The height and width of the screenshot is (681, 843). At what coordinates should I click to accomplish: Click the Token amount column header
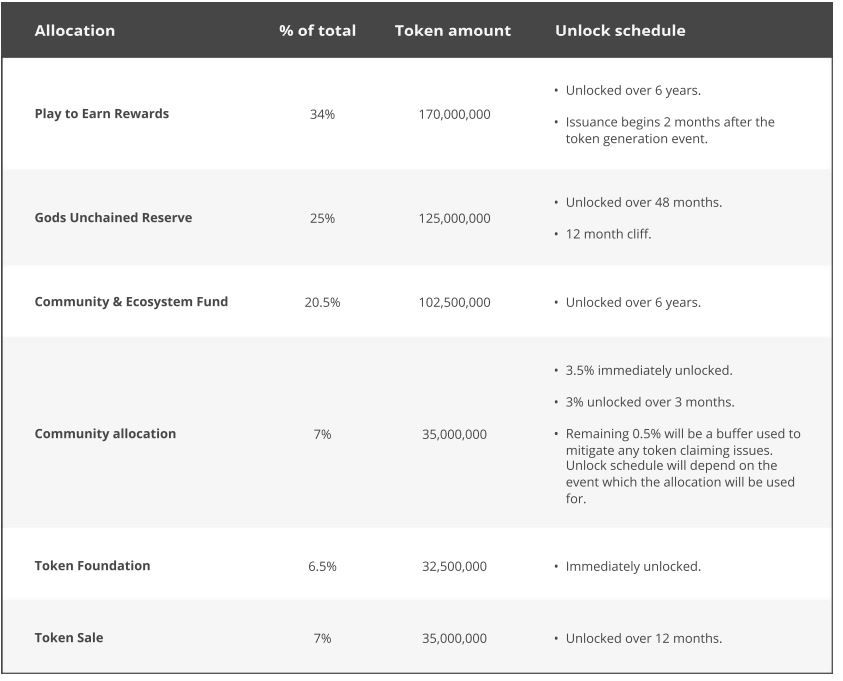click(x=453, y=31)
